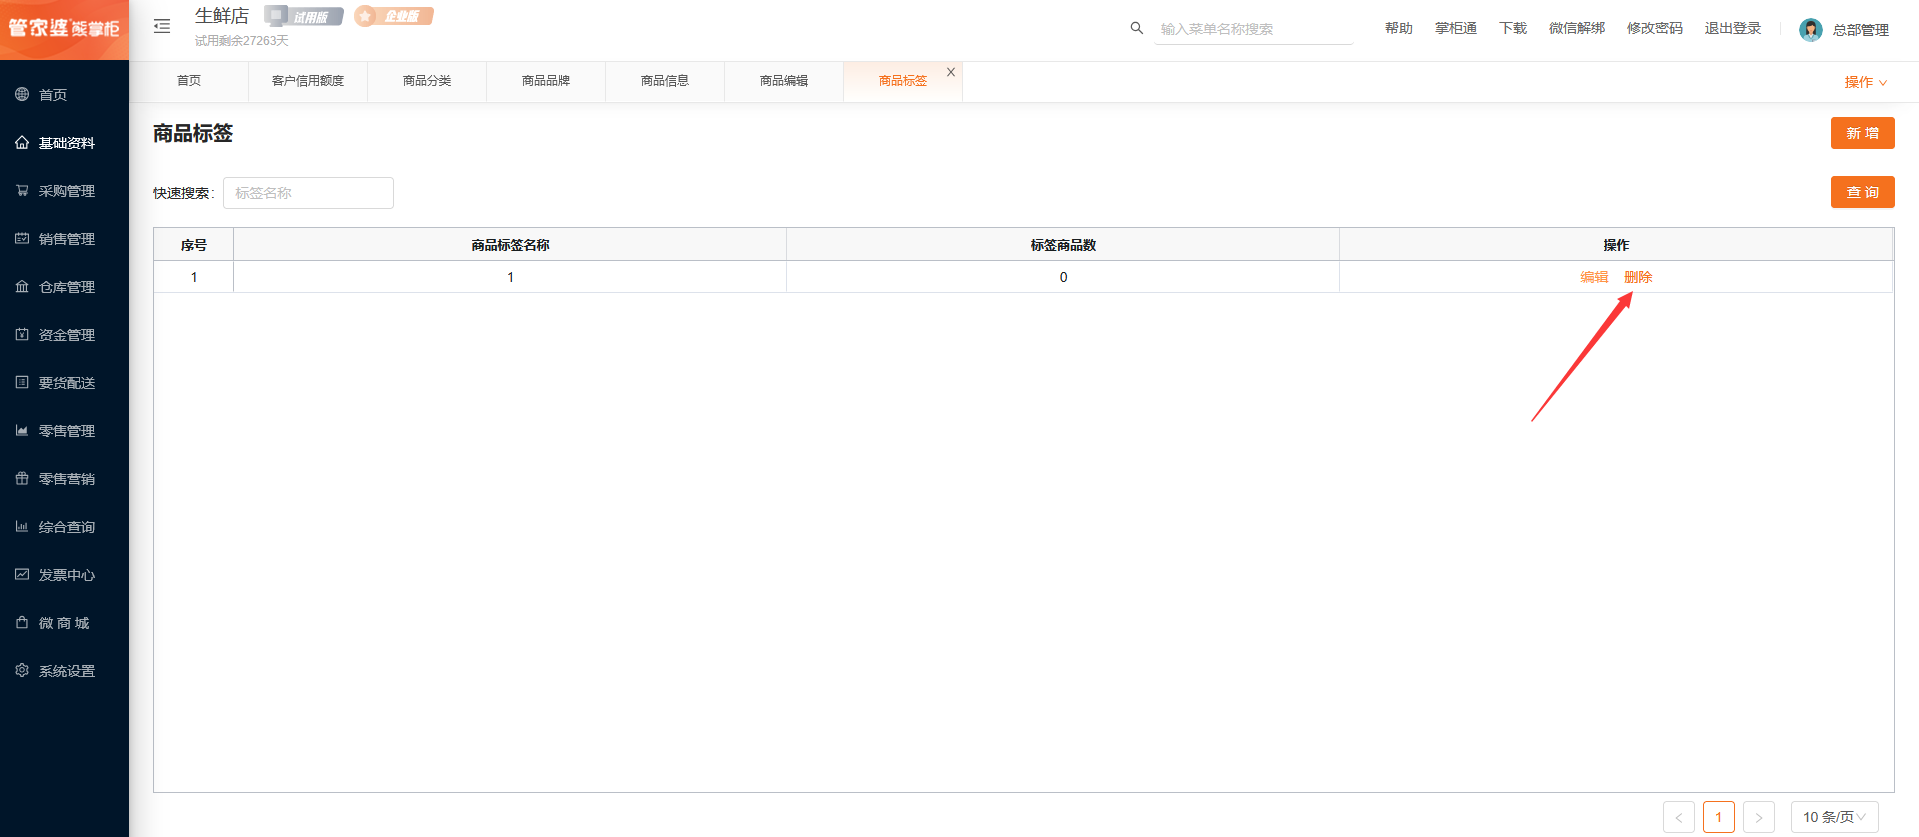The height and width of the screenshot is (837, 1919).
Task: Open the user avatar for 总部管理
Action: (x=1811, y=30)
